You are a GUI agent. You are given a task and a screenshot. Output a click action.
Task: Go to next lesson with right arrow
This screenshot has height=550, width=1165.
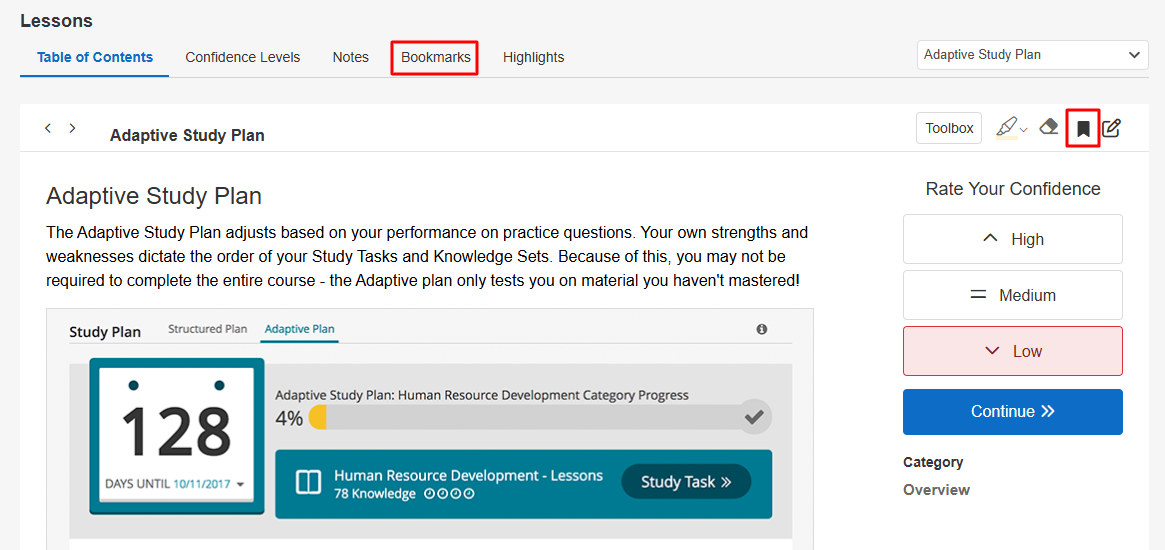tap(73, 128)
